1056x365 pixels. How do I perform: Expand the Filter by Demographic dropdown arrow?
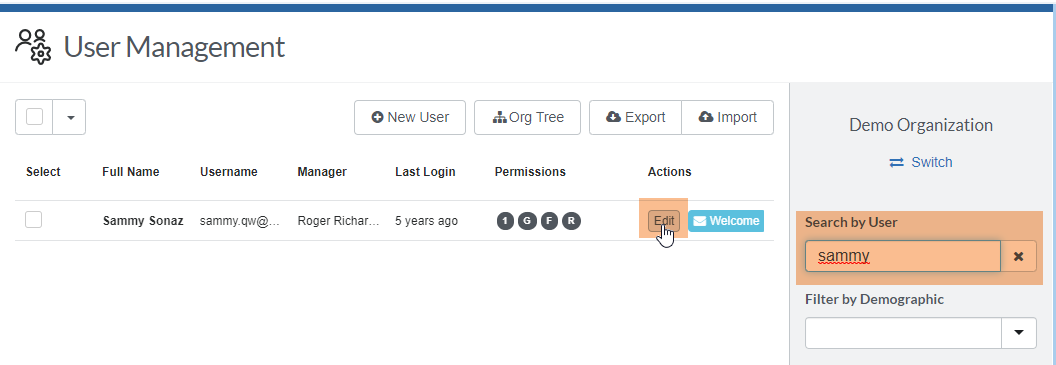pos(1019,333)
